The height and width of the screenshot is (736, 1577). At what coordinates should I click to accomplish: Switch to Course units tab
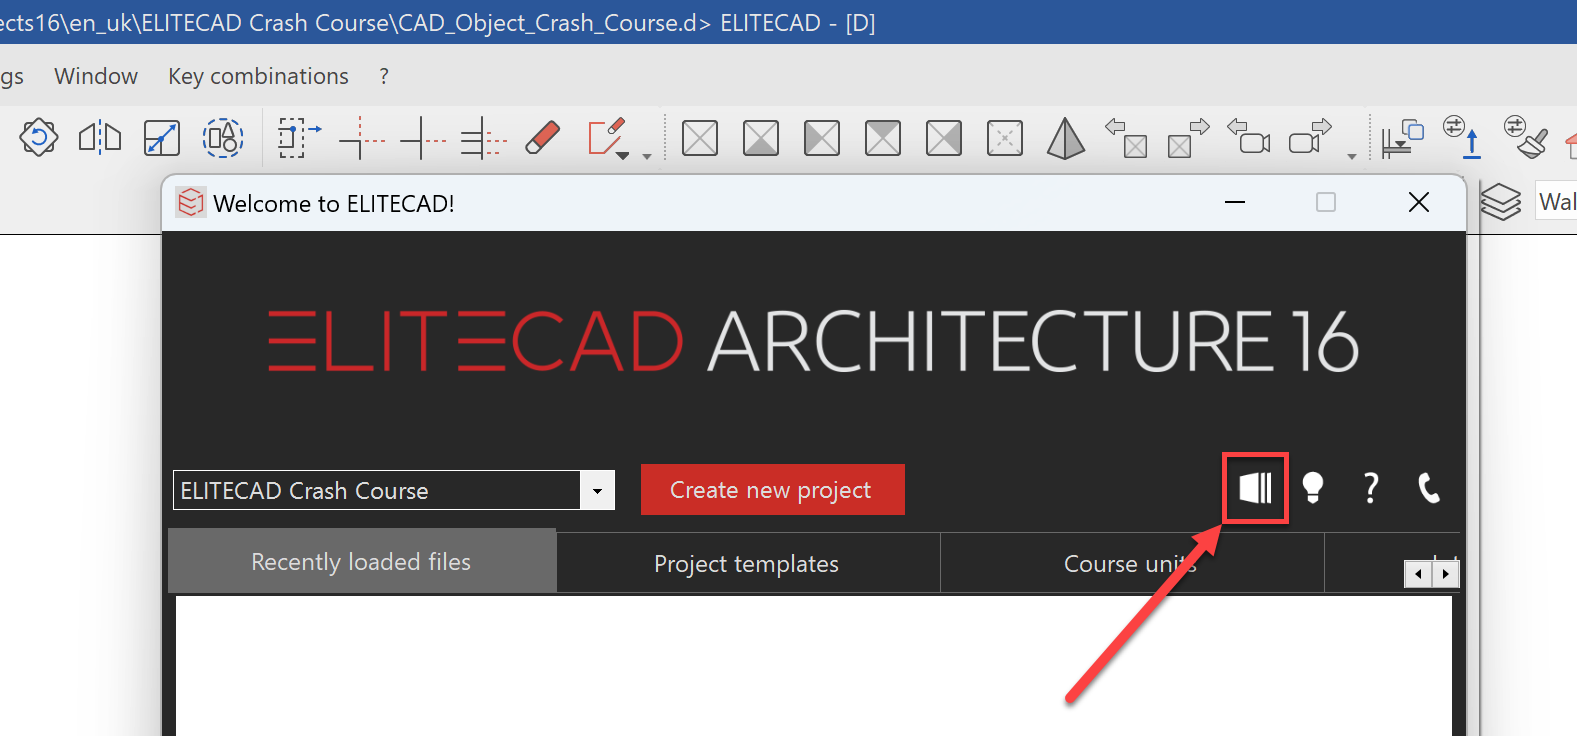1131,564
